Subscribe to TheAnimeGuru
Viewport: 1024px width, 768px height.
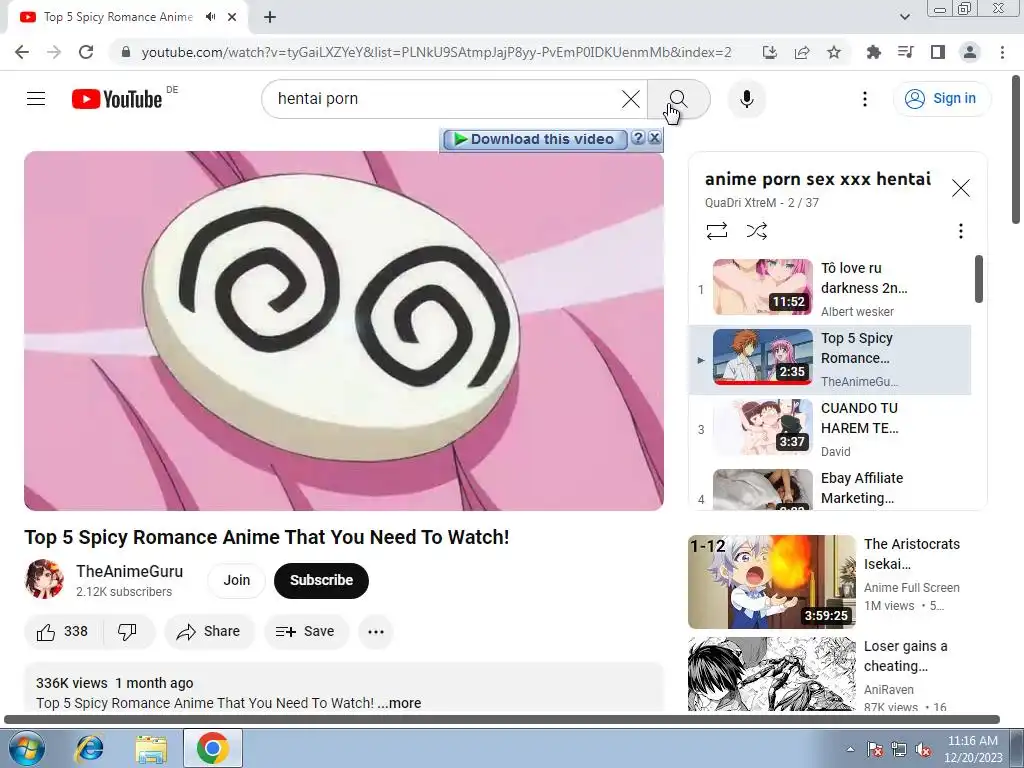tap(321, 580)
